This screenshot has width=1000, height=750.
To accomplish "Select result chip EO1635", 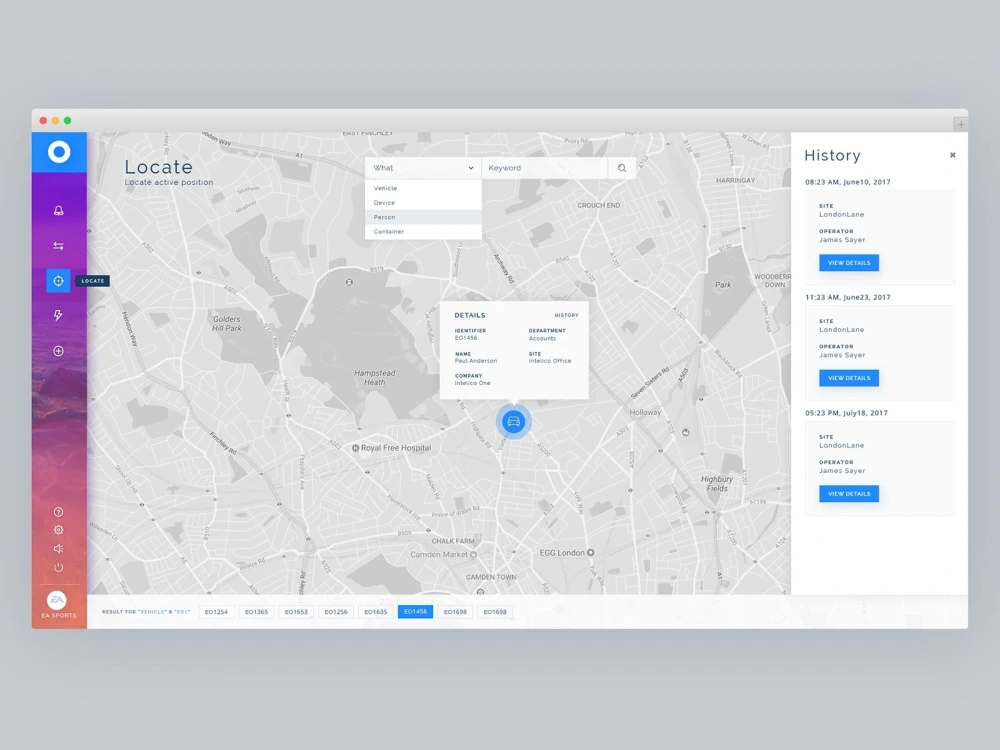I will point(376,612).
